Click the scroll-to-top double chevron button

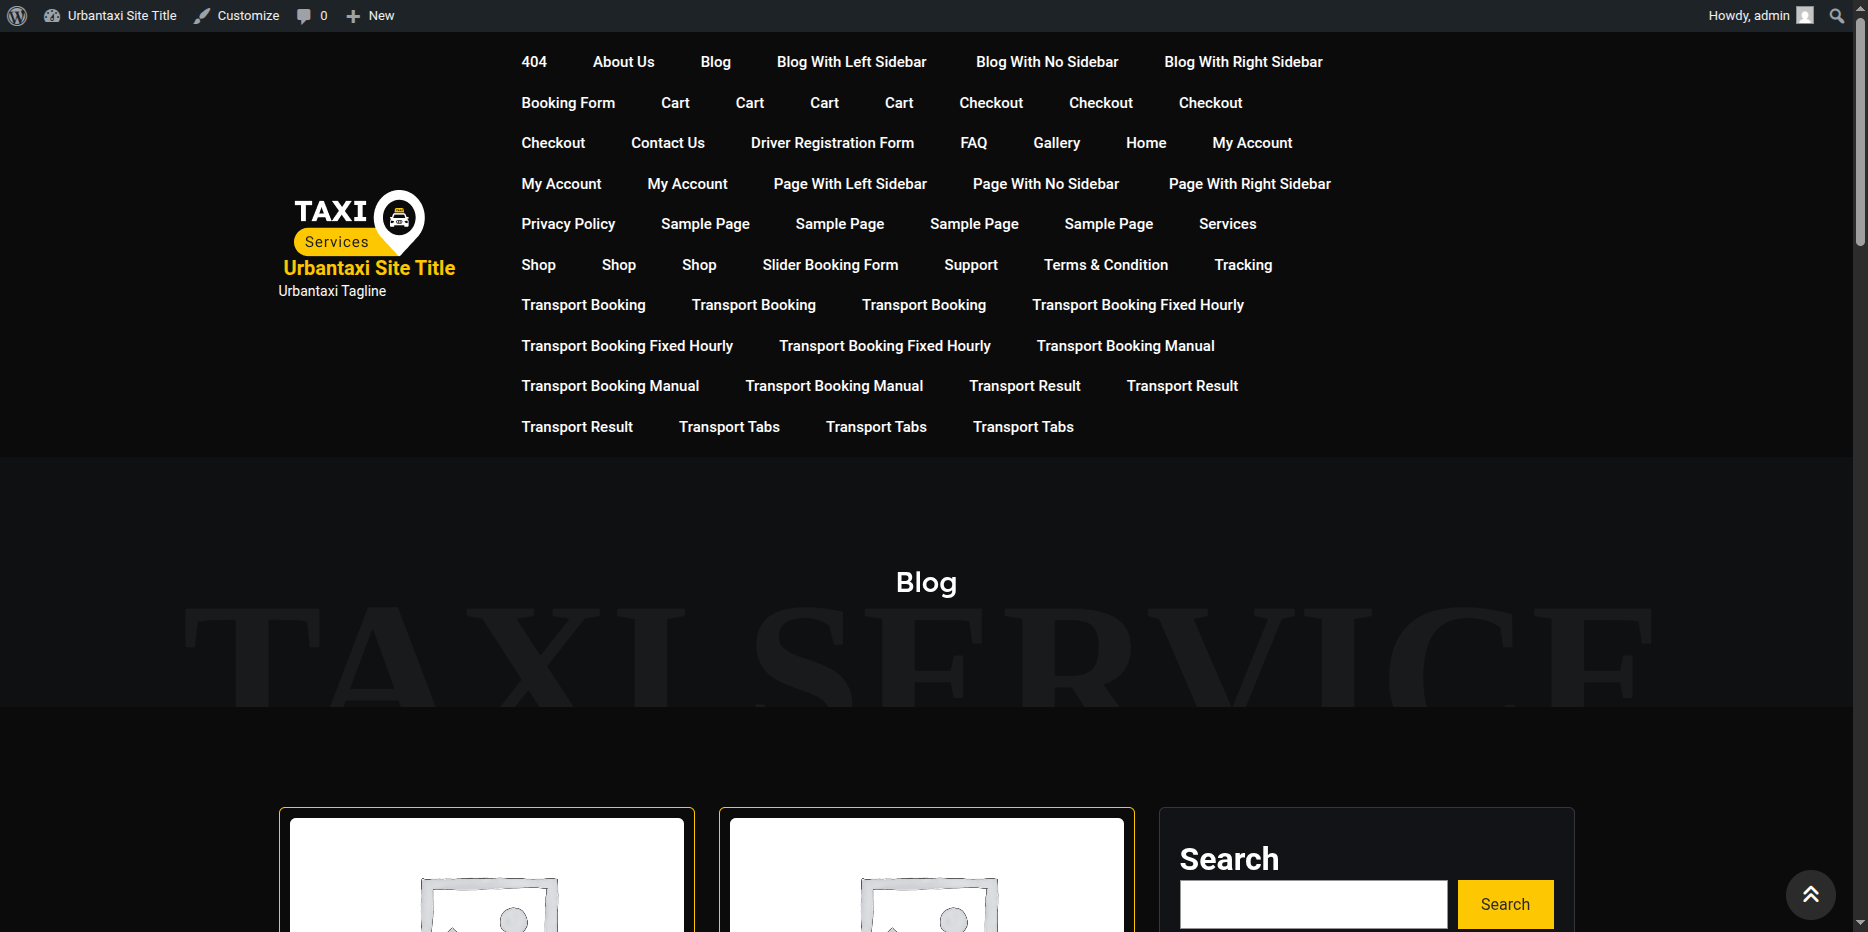tap(1811, 894)
